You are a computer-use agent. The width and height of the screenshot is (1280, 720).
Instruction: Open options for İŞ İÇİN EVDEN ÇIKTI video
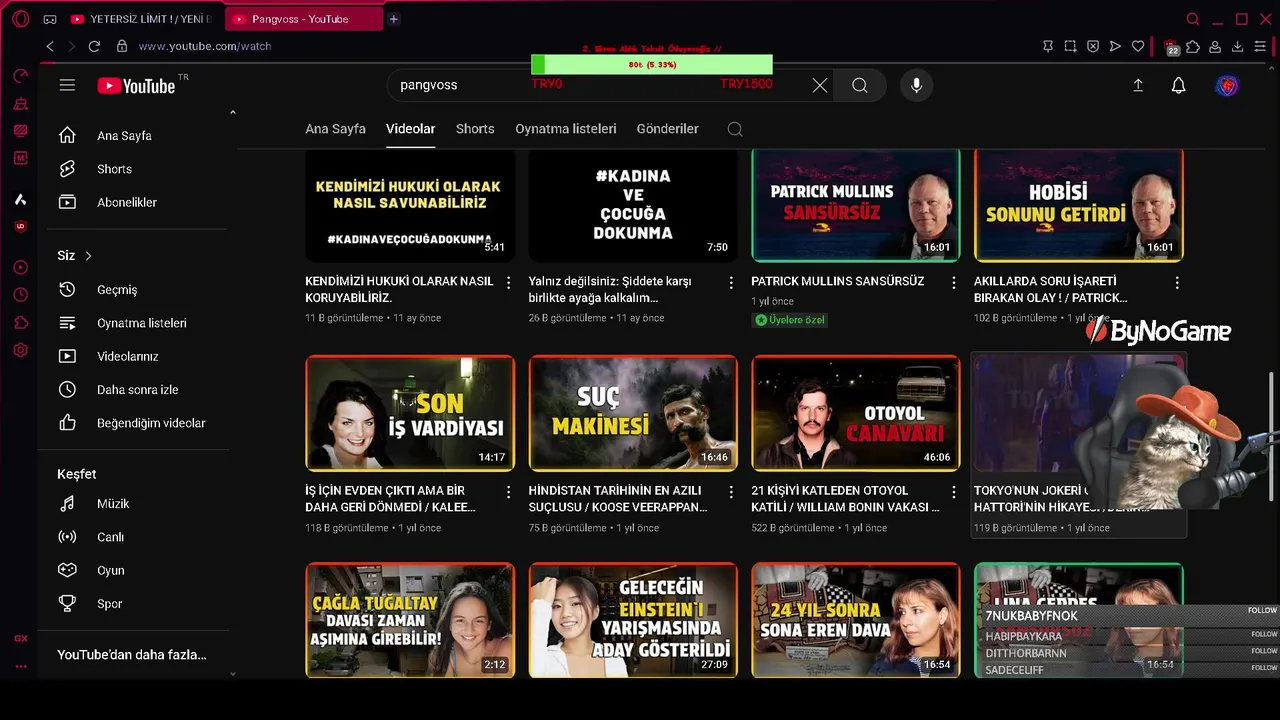[x=508, y=492]
